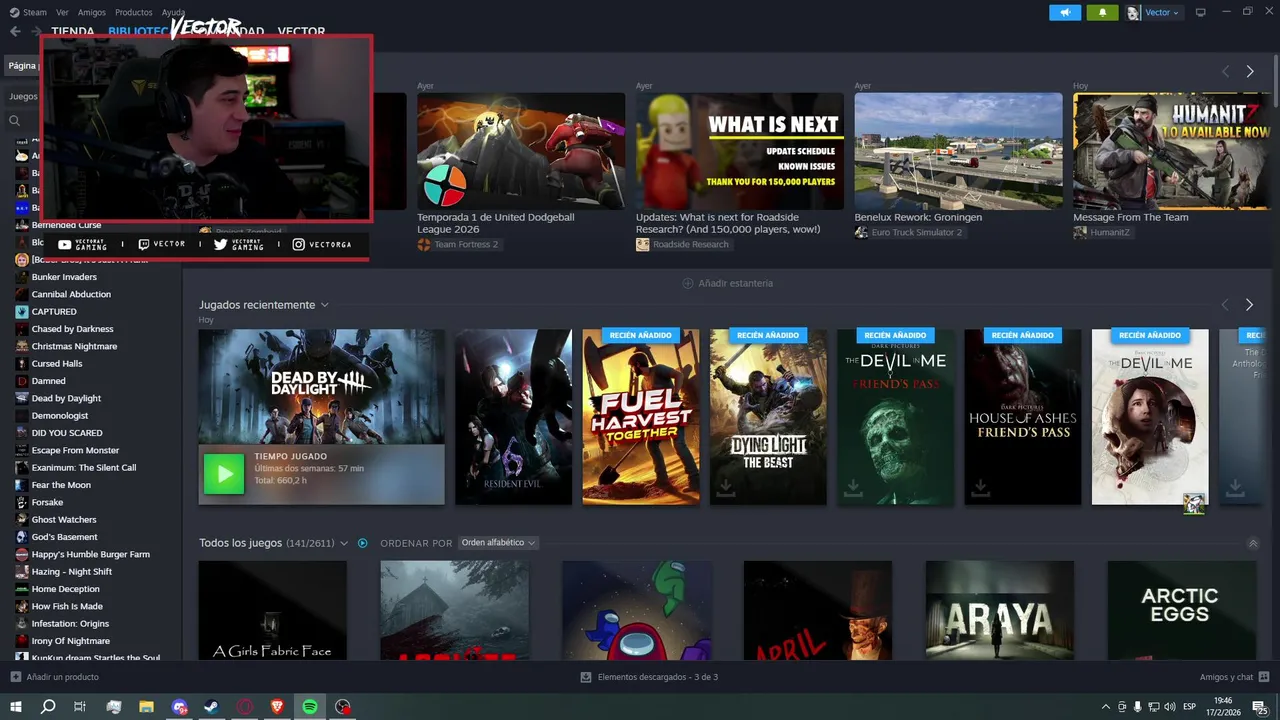Select Demonologist in the sidebar list

[x=60, y=416]
